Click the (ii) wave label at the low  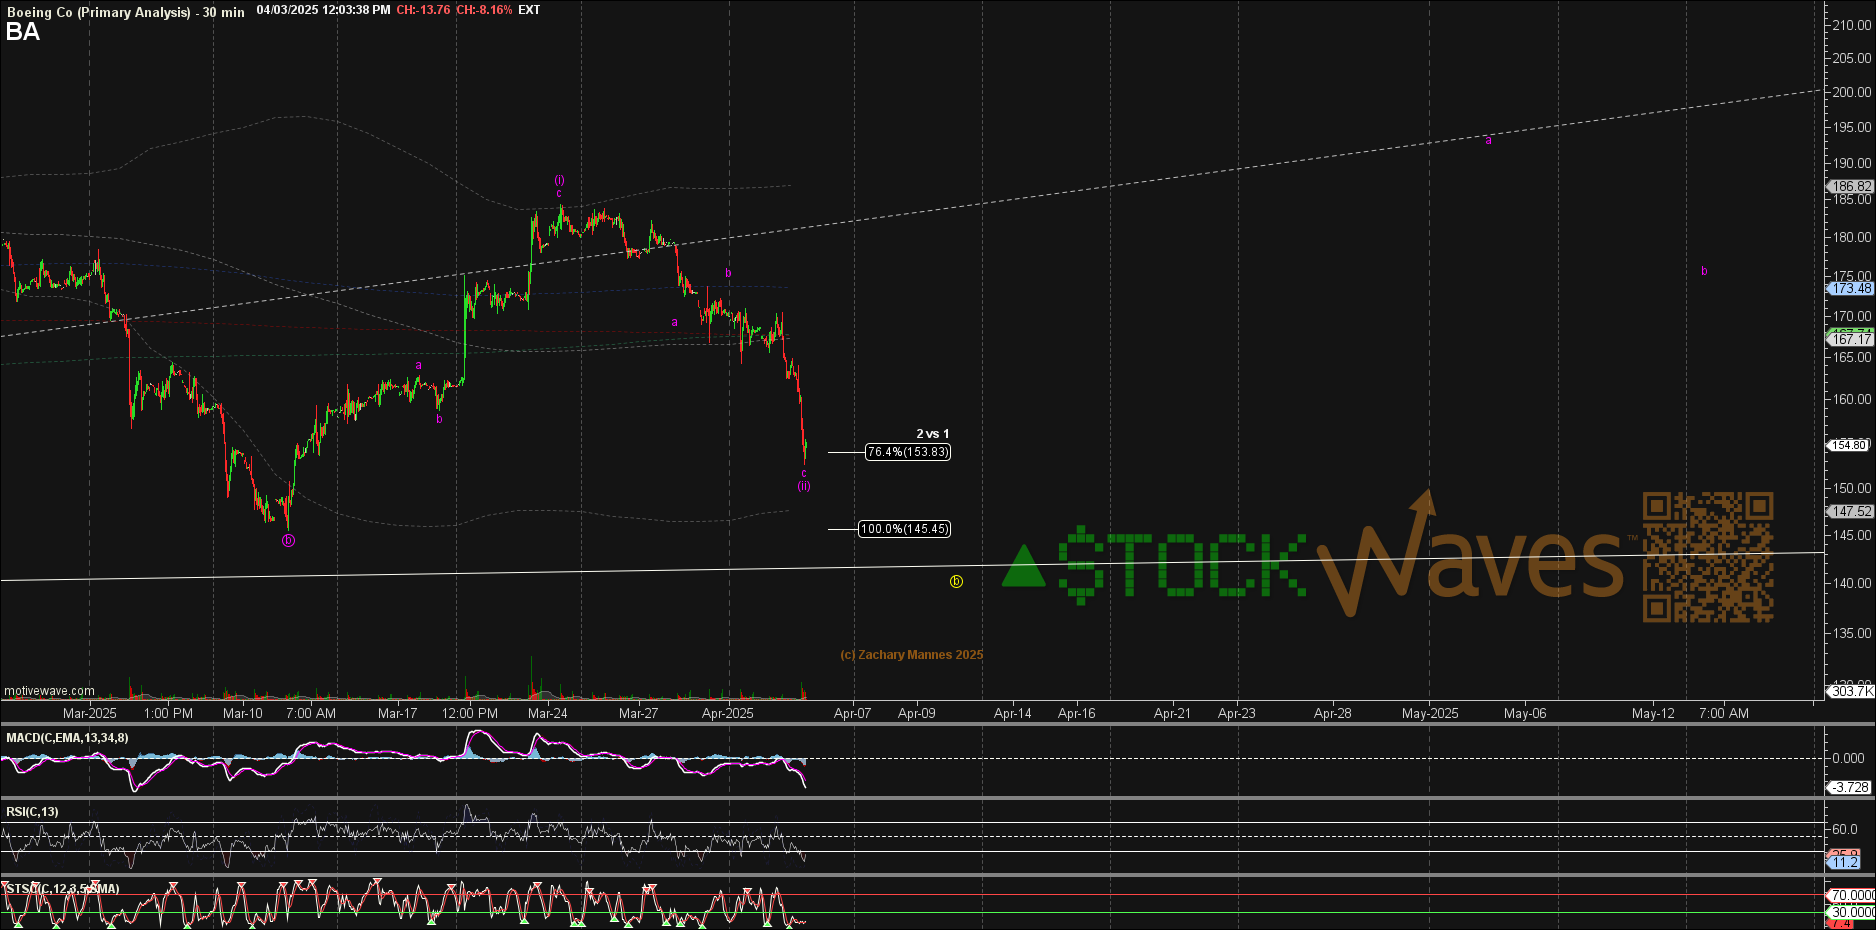coord(804,487)
